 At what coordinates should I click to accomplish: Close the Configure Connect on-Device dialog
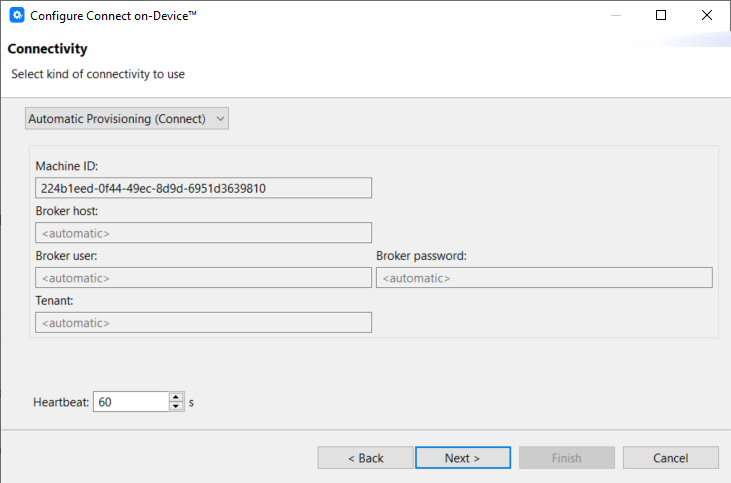(x=707, y=16)
